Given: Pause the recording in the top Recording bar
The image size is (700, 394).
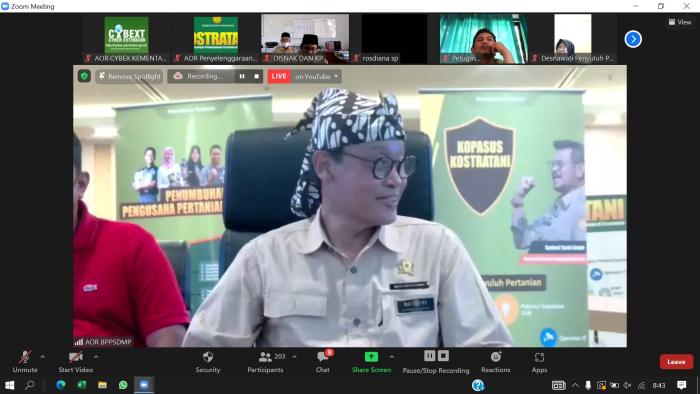Looking at the screenshot, I should [242, 76].
